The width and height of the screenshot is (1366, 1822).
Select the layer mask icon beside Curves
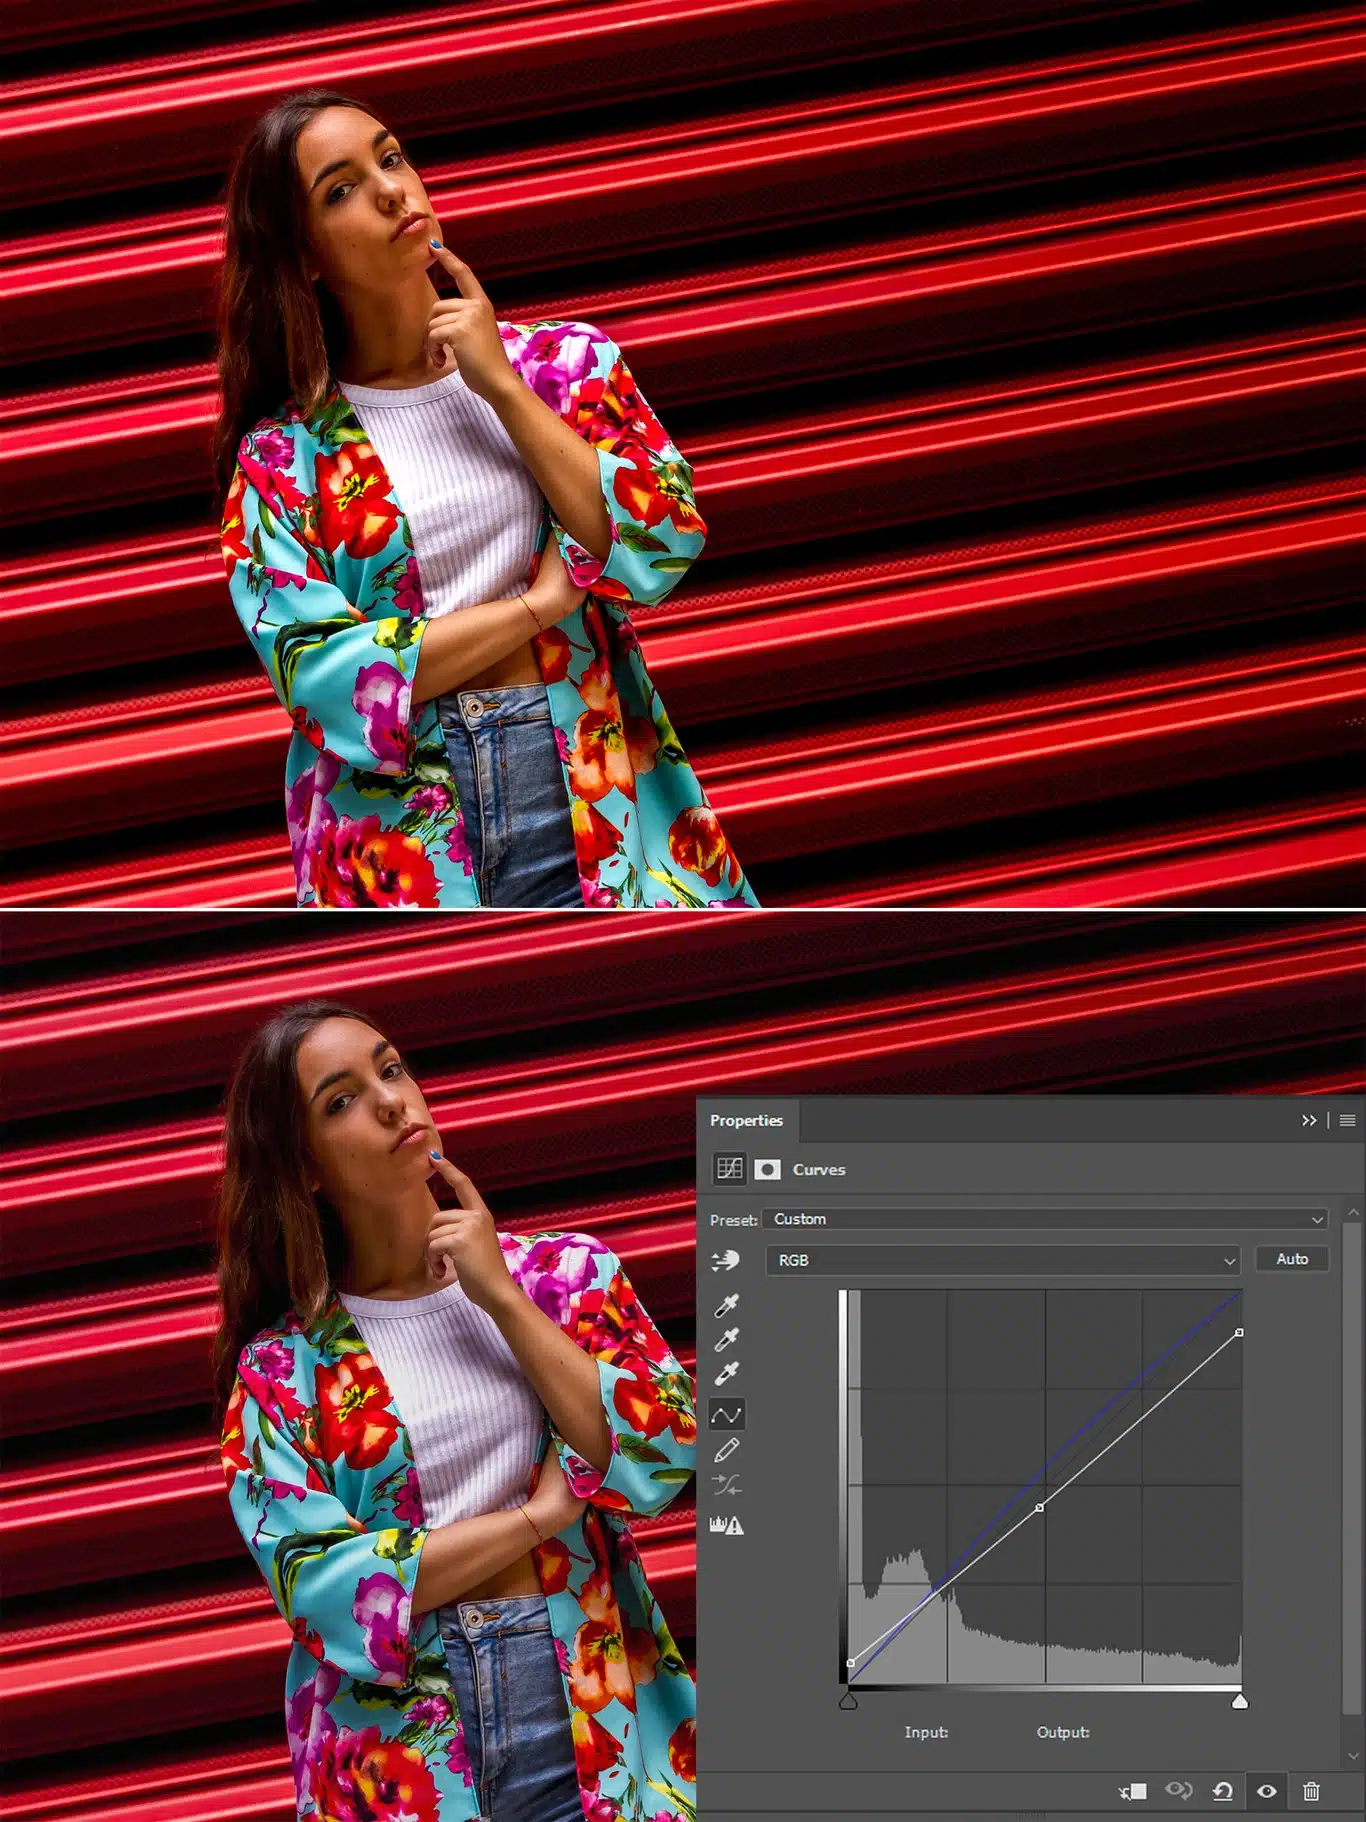pyautogui.click(x=767, y=1169)
